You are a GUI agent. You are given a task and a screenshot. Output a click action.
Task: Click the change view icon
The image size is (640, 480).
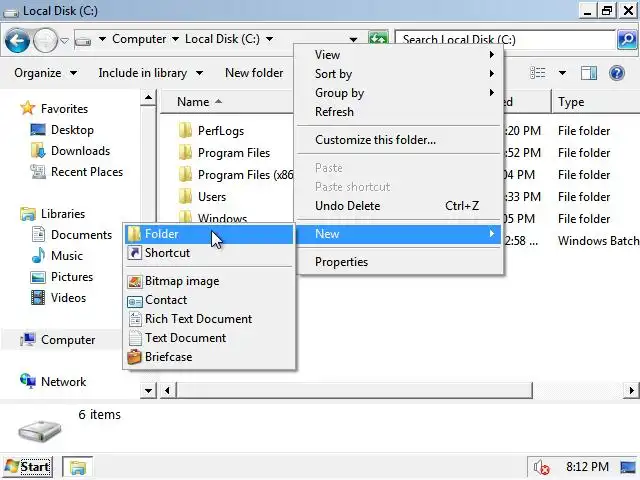(x=538, y=73)
